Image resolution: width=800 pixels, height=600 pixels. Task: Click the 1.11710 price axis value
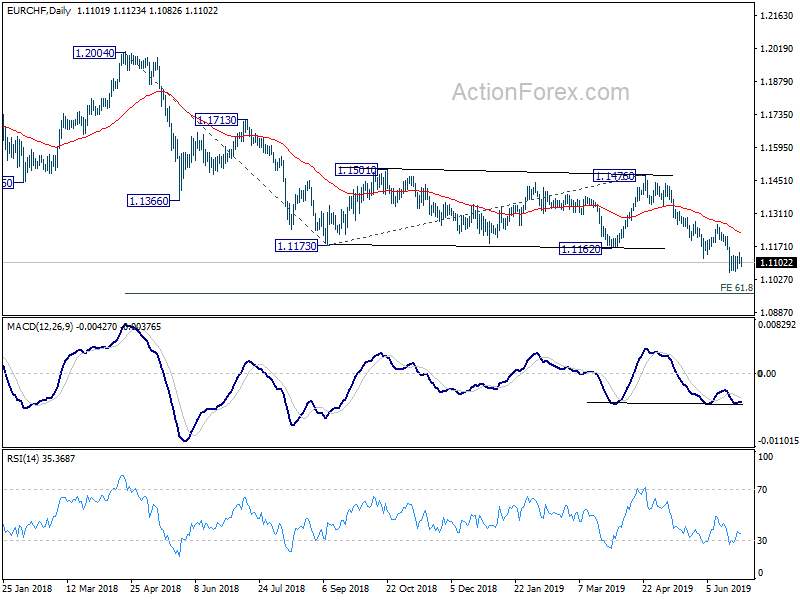(777, 247)
